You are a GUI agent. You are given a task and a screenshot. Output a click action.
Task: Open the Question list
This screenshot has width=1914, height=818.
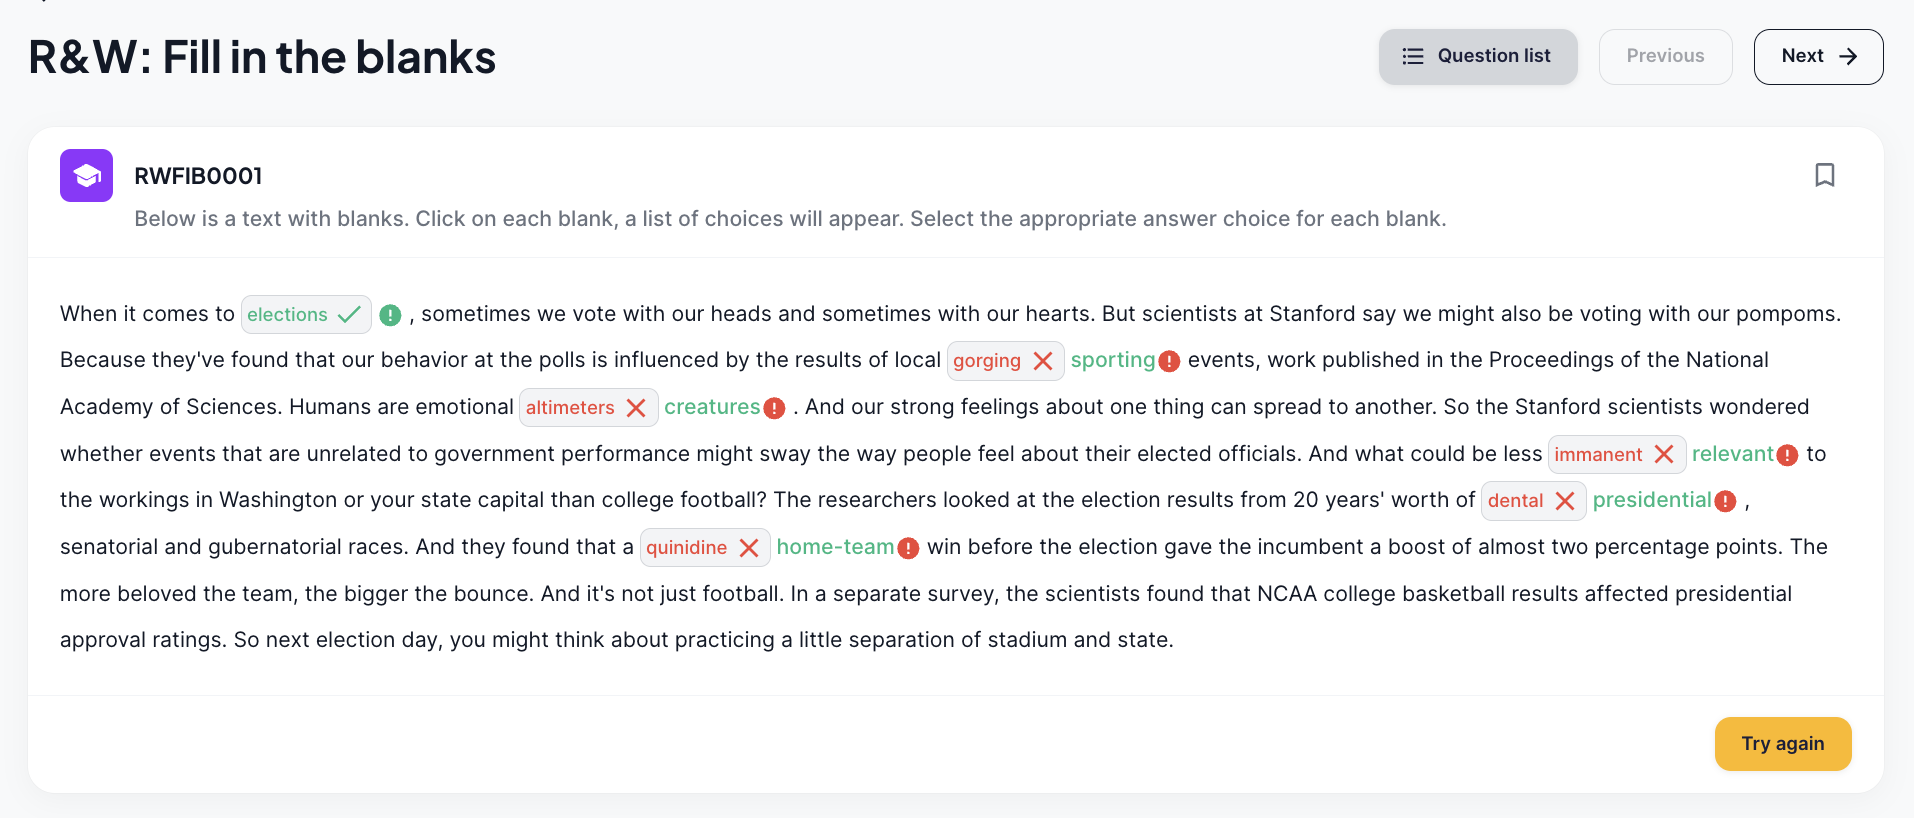pyautogui.click(x=1478, y=56)
